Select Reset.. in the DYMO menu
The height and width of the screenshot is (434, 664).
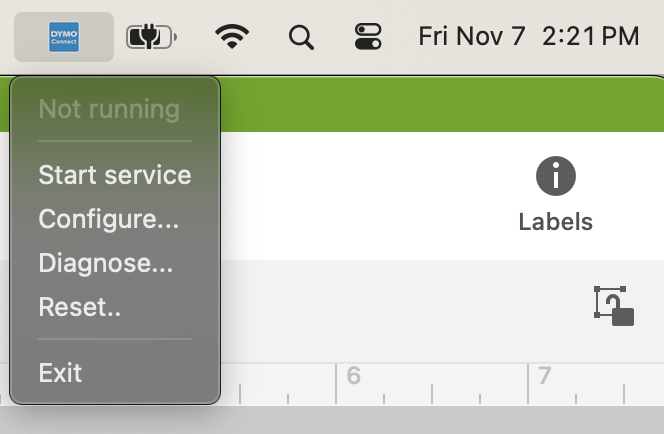79,307
